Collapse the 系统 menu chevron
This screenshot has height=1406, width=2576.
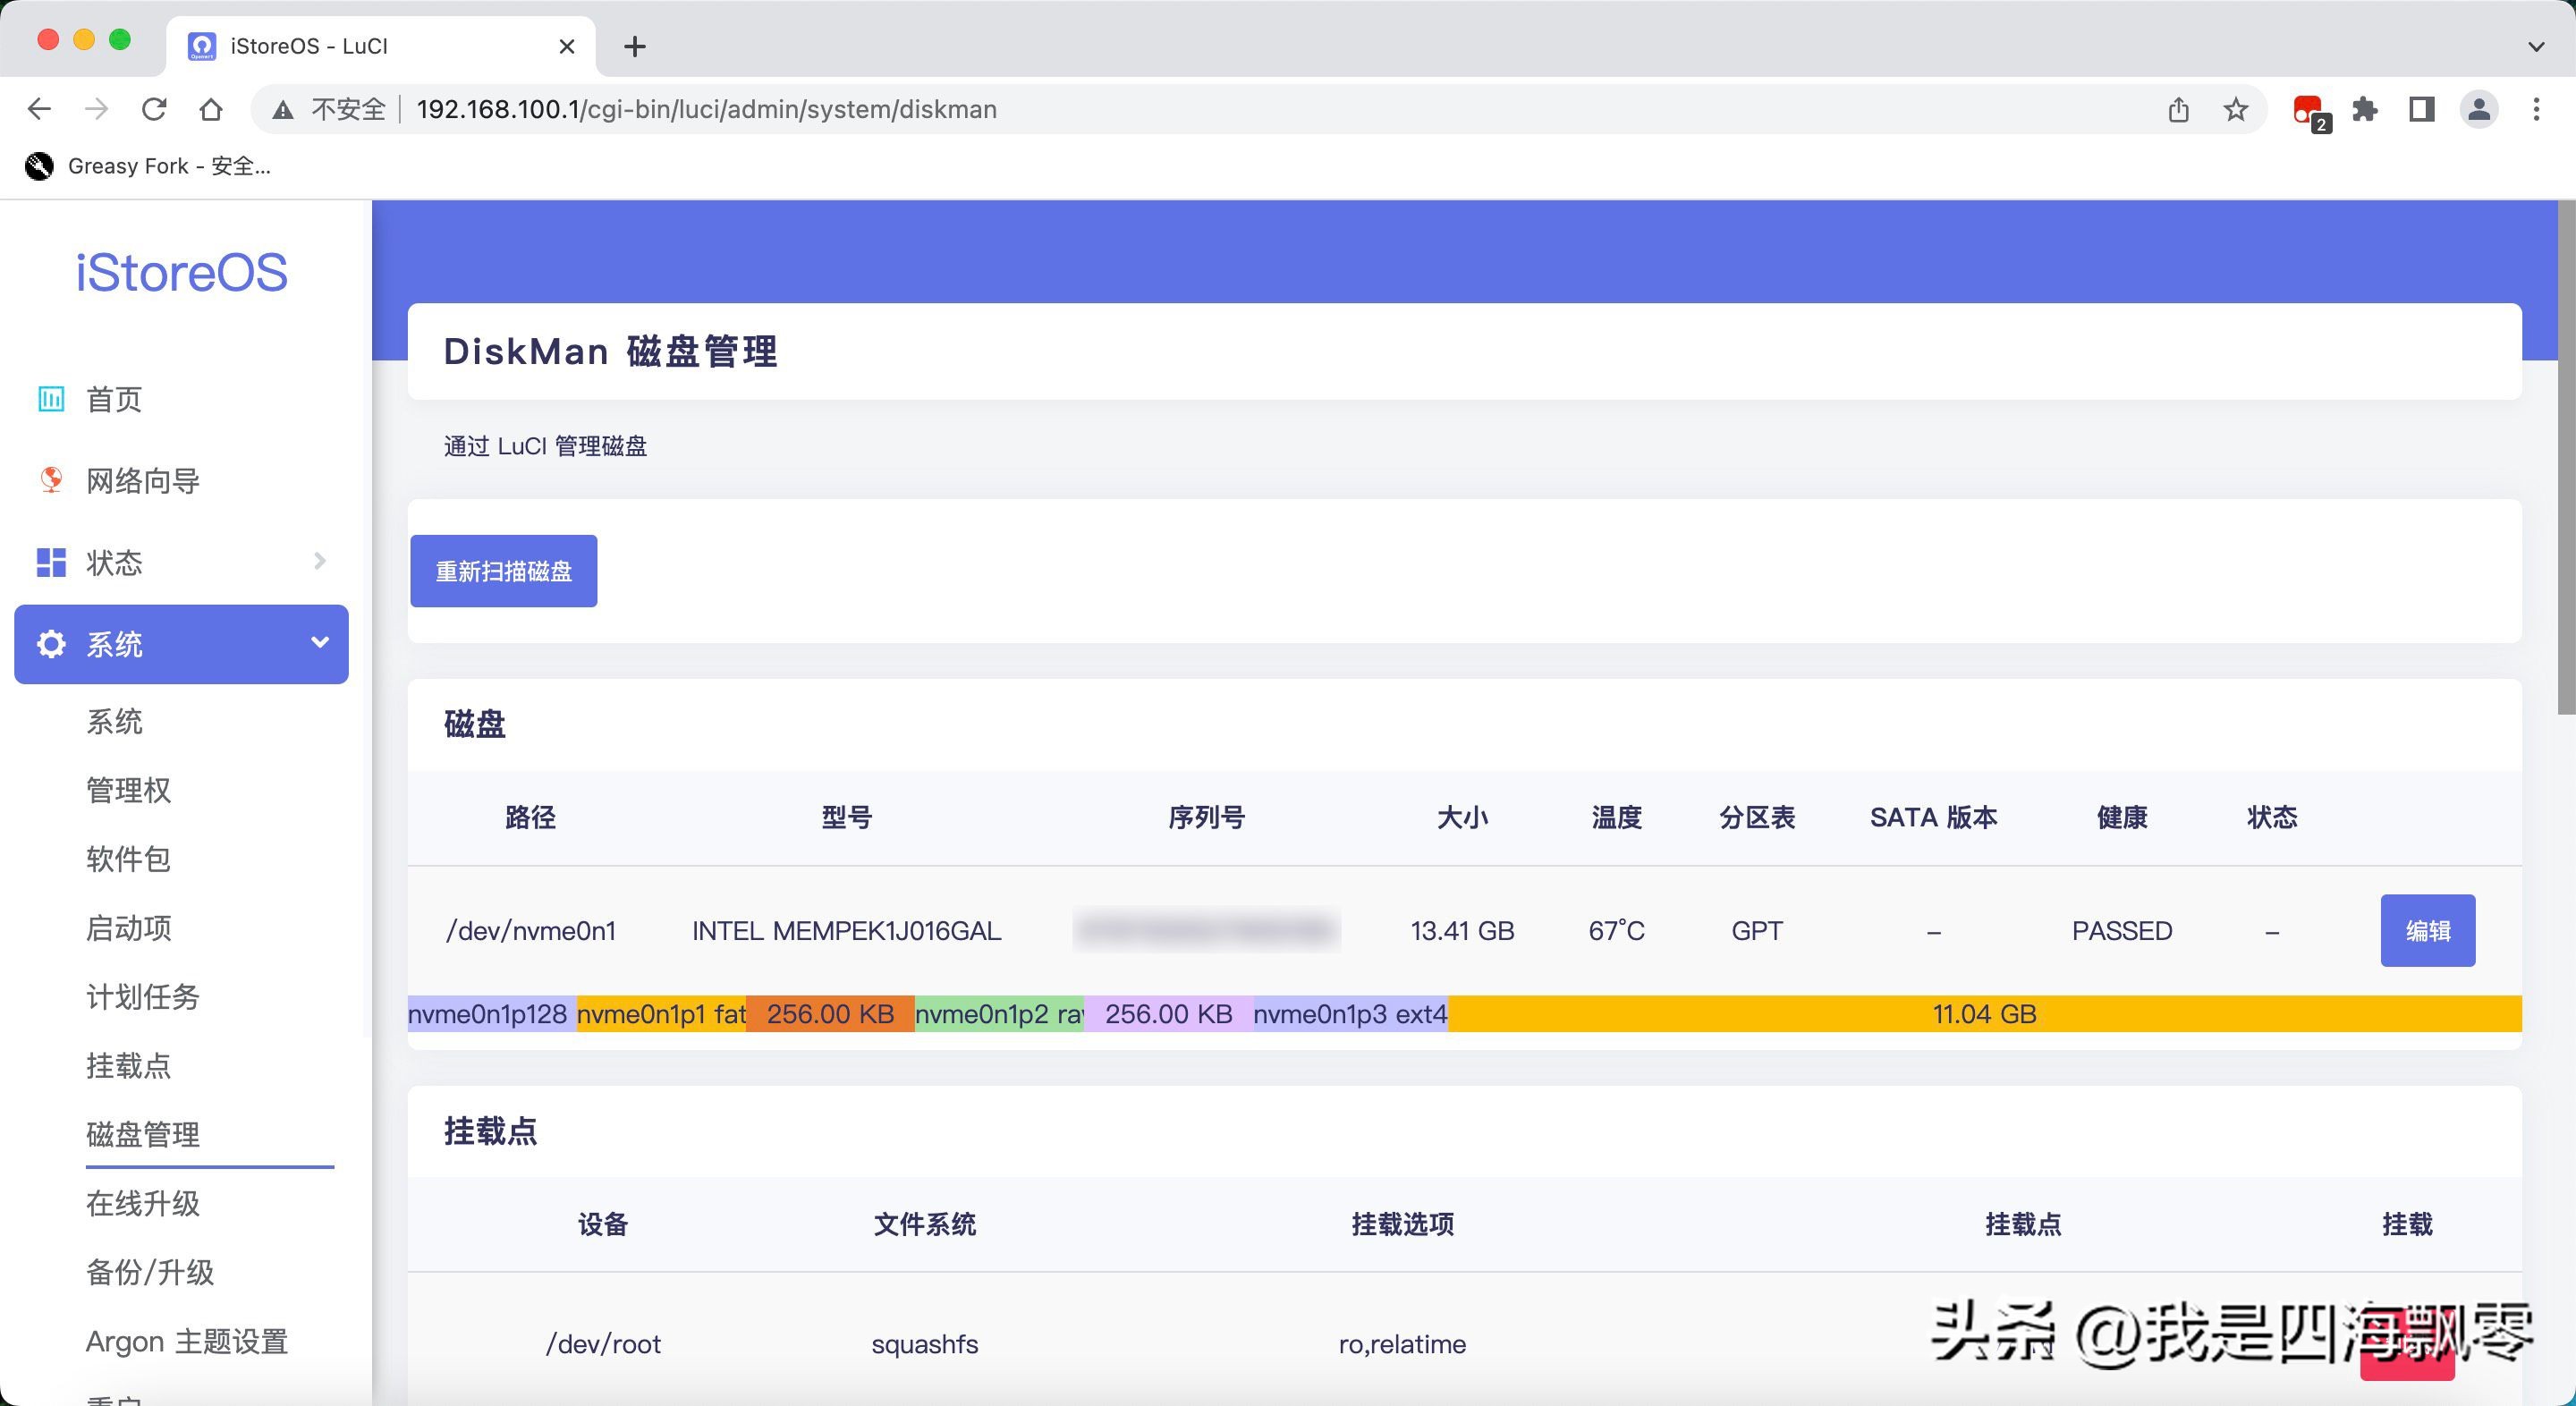320,642
